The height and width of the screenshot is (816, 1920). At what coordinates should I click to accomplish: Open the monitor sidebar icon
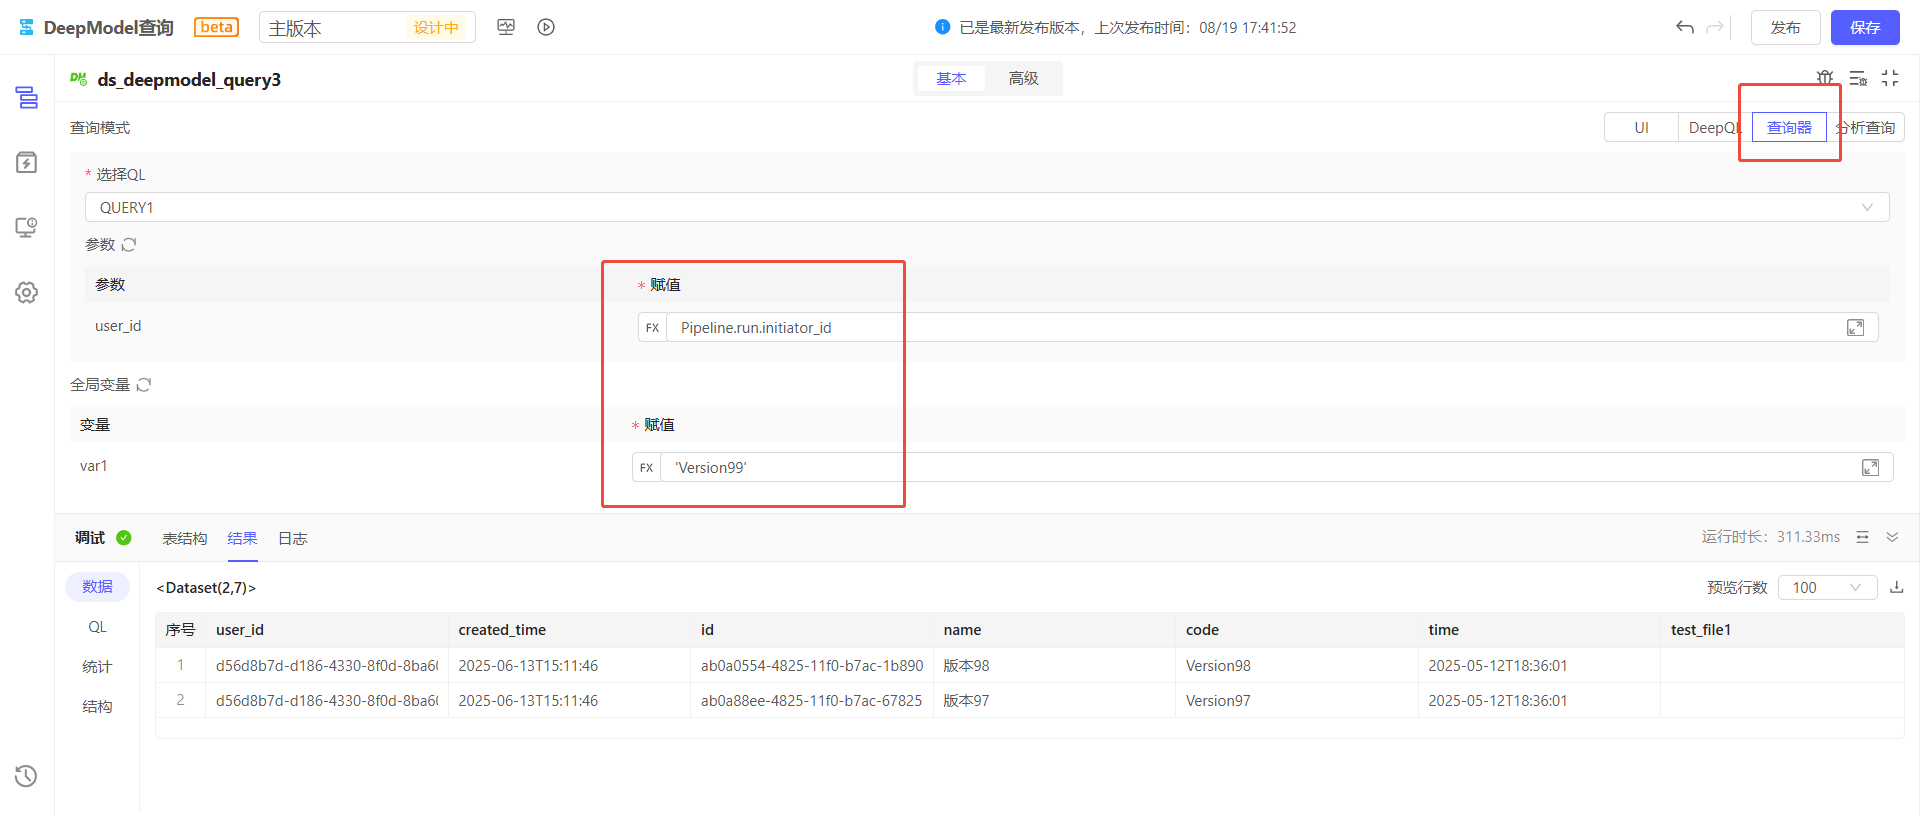(27, 227)
